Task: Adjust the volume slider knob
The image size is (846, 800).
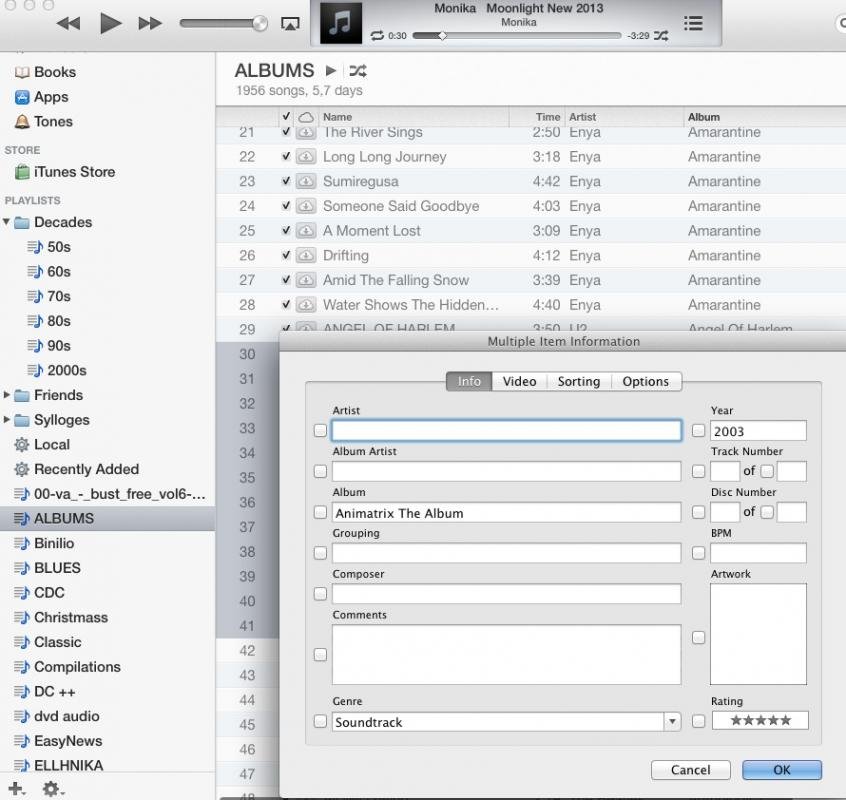Action: (x=260, y=23)
